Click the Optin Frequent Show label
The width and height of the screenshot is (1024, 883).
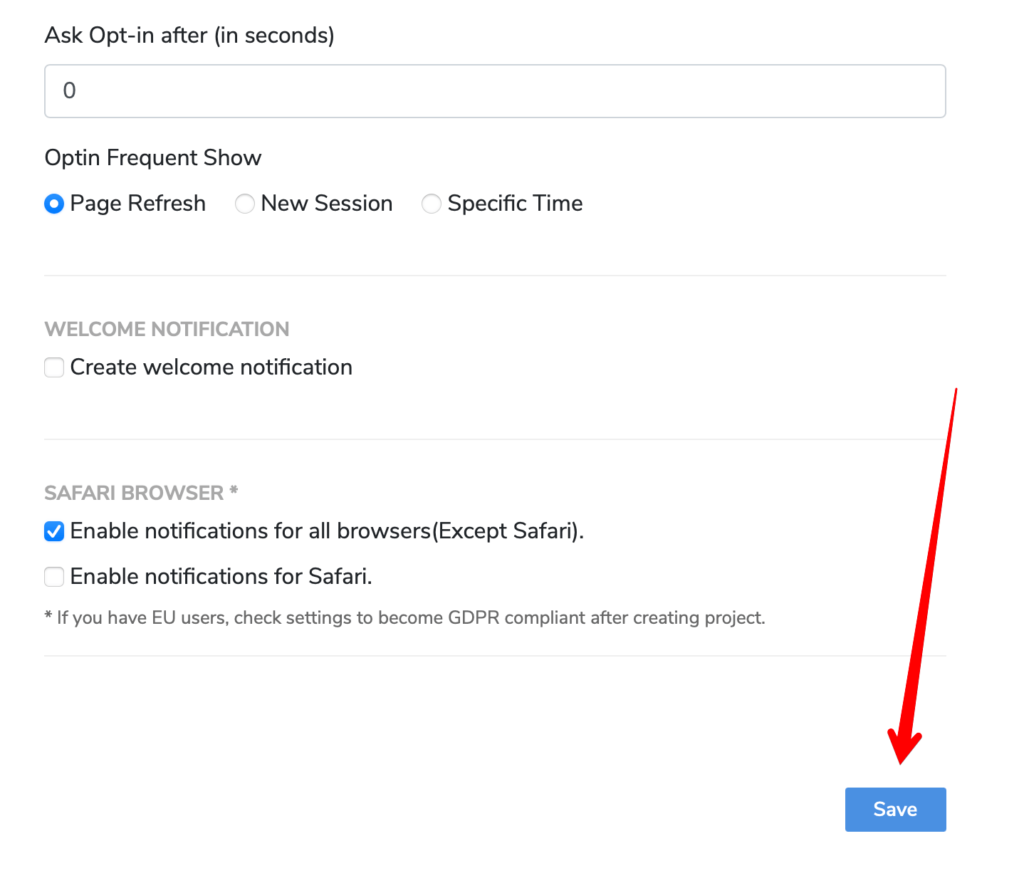(153, 157)
